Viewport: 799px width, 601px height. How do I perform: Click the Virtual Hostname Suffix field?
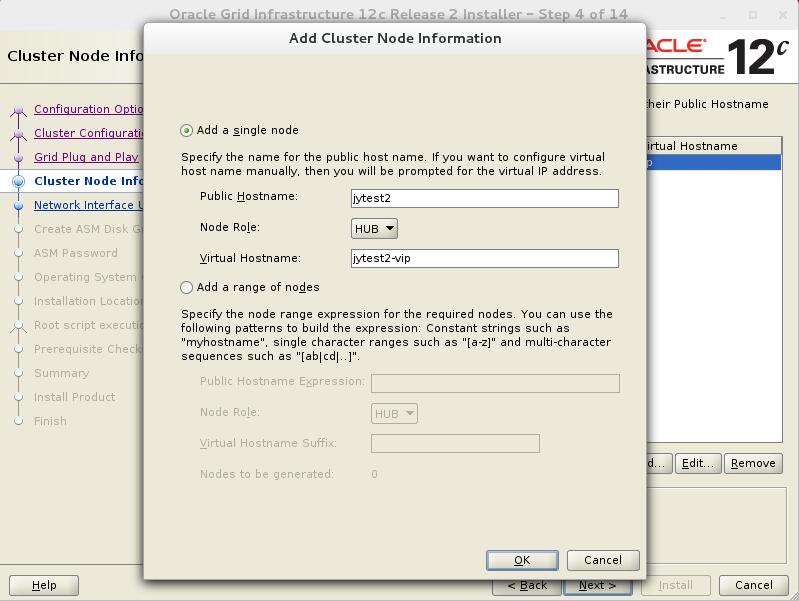coord(455,443)
